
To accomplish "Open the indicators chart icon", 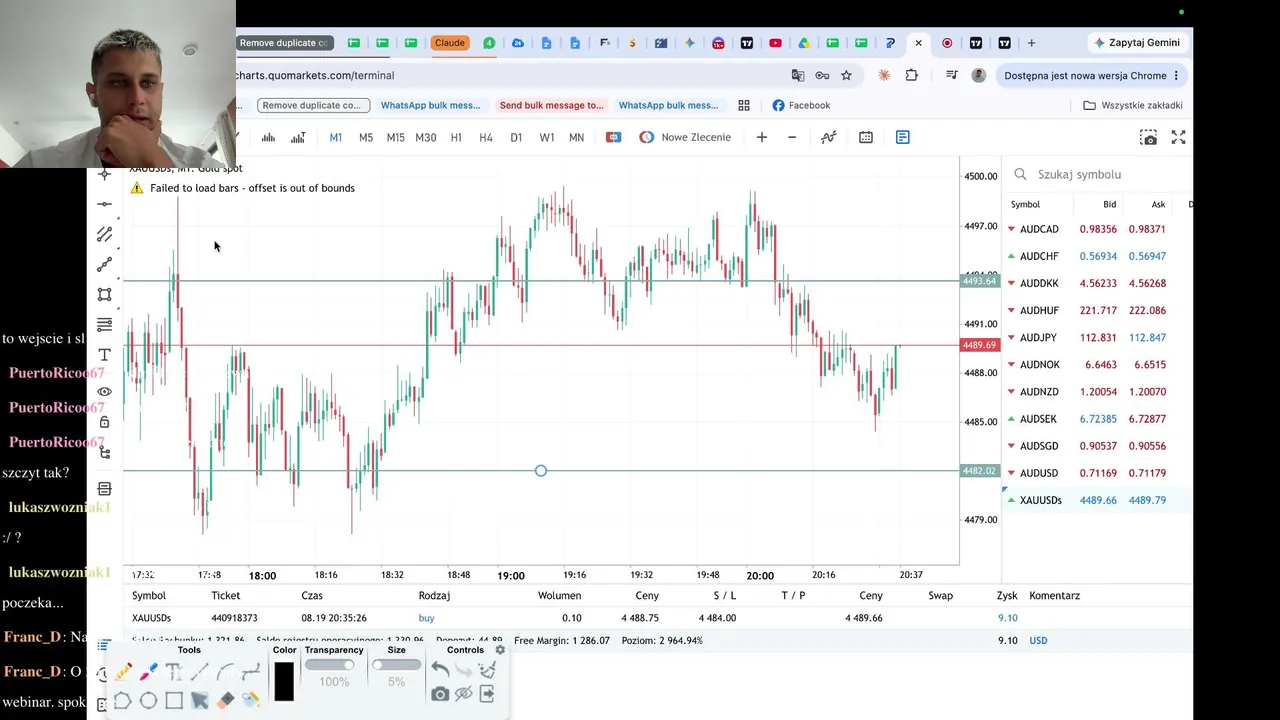I will coord(298,137).
